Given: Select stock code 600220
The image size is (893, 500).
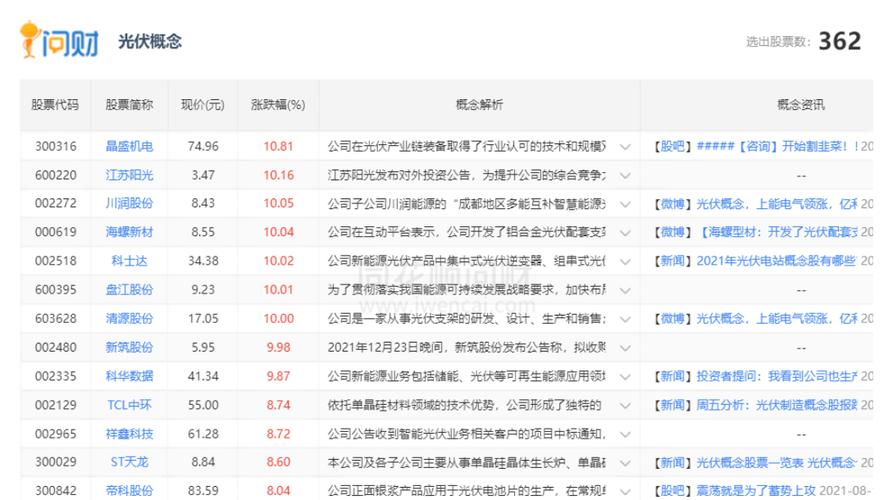Looking at the screenshot, I should 55,175.
